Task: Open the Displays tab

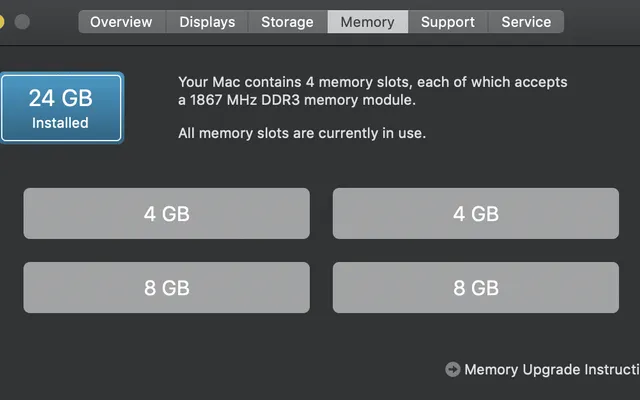Action: [x=207, y=22]
